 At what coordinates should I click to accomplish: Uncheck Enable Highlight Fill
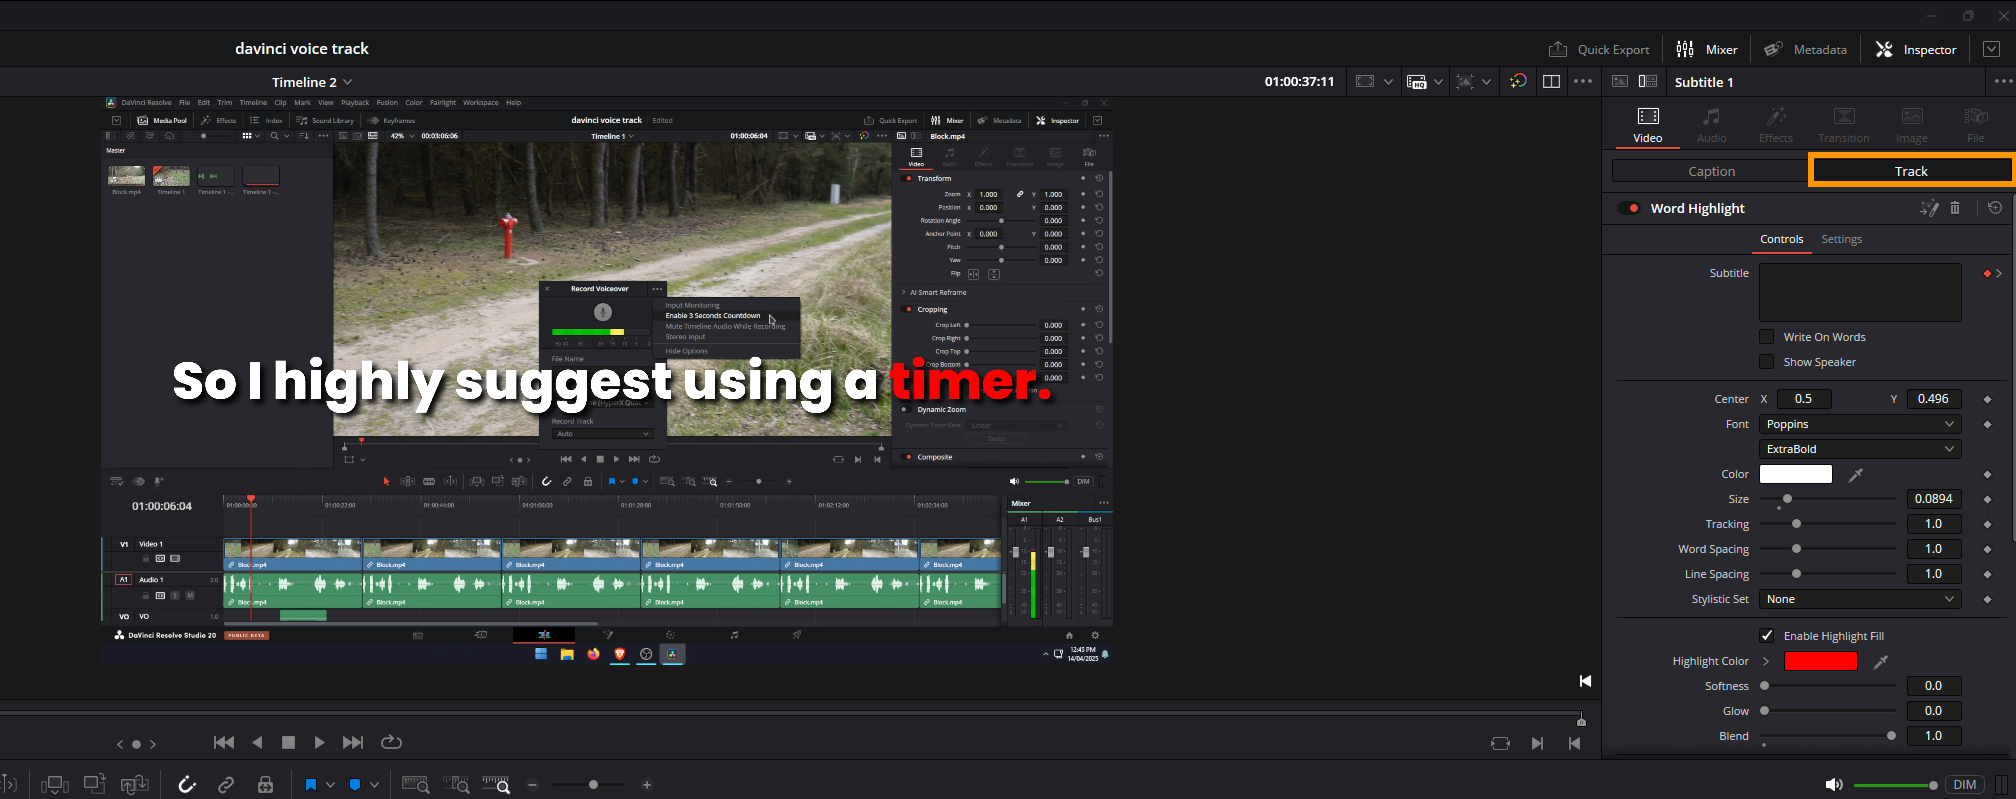pyautogui.click(x=1766, y=636)
